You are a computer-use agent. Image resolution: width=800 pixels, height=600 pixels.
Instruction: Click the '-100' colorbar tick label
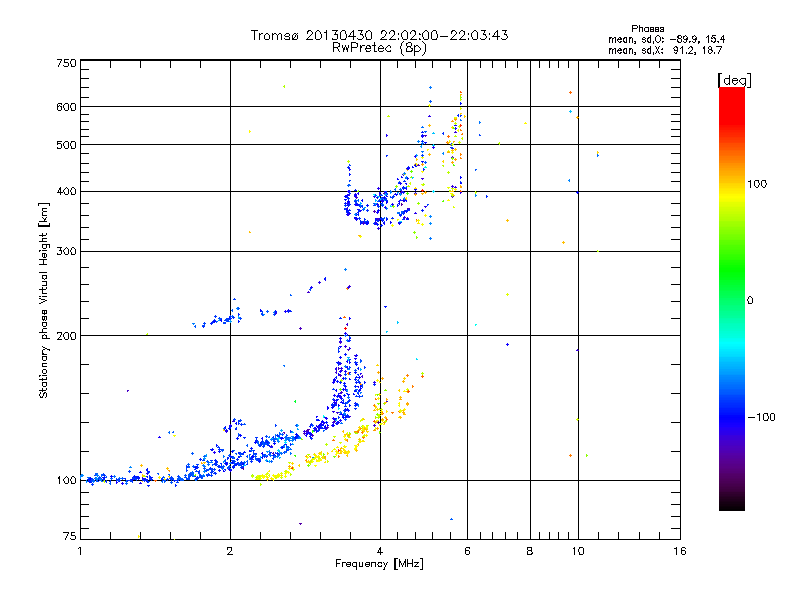[x=761, y=417]
